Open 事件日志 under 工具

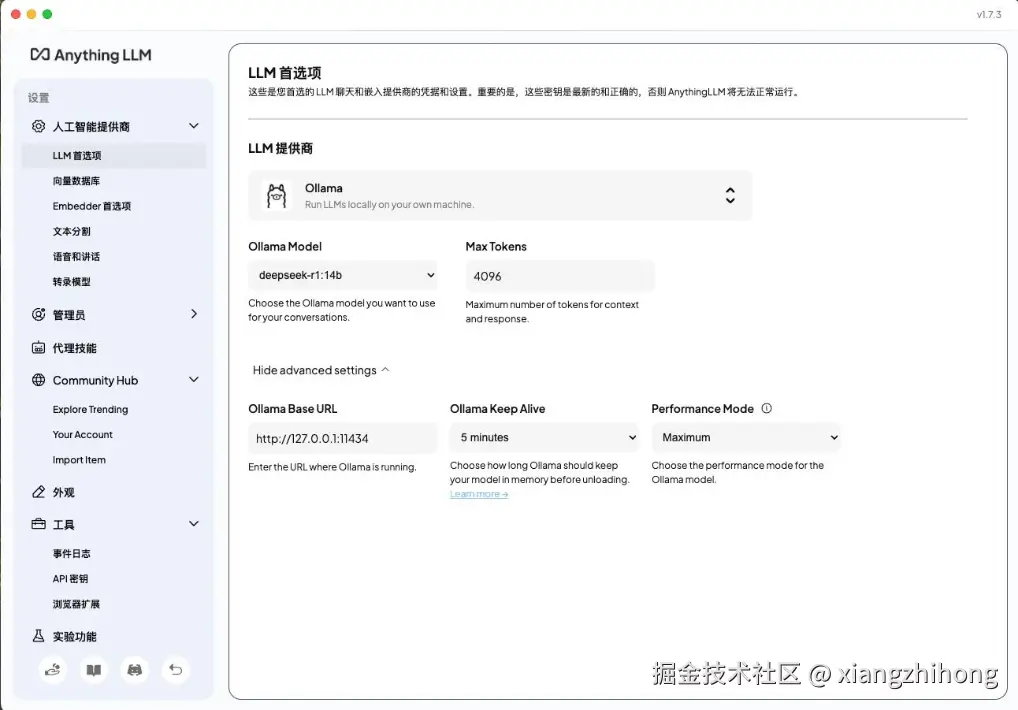[x=71, y=554]
